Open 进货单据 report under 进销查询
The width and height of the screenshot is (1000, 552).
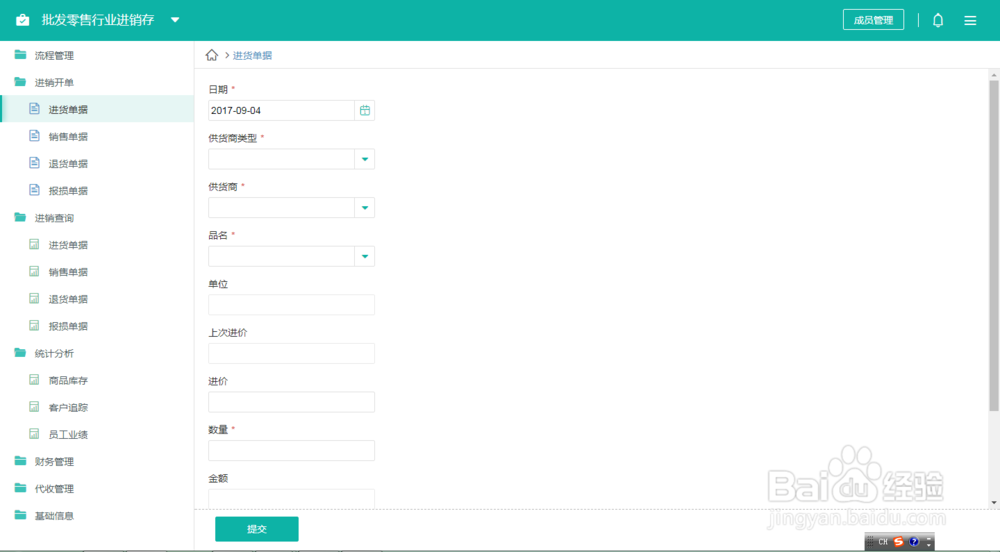(x=97, y=245)
